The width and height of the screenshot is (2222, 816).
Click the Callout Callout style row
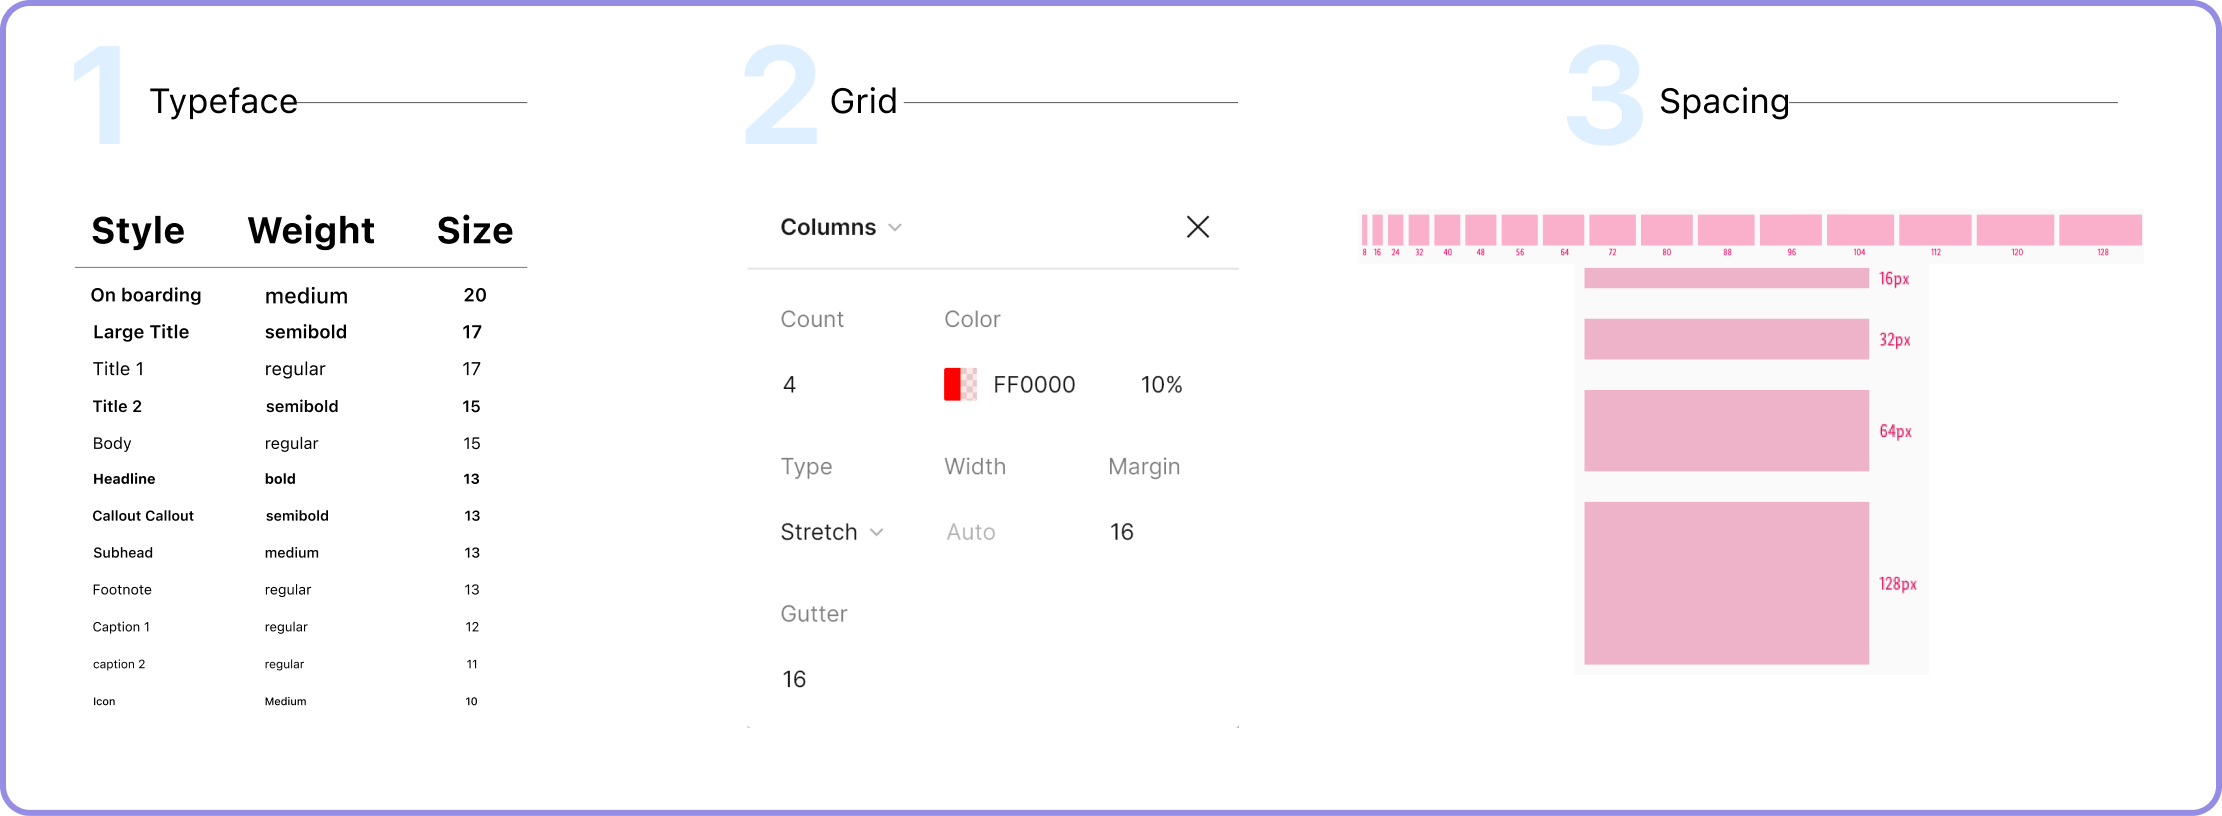coord(143,516)
